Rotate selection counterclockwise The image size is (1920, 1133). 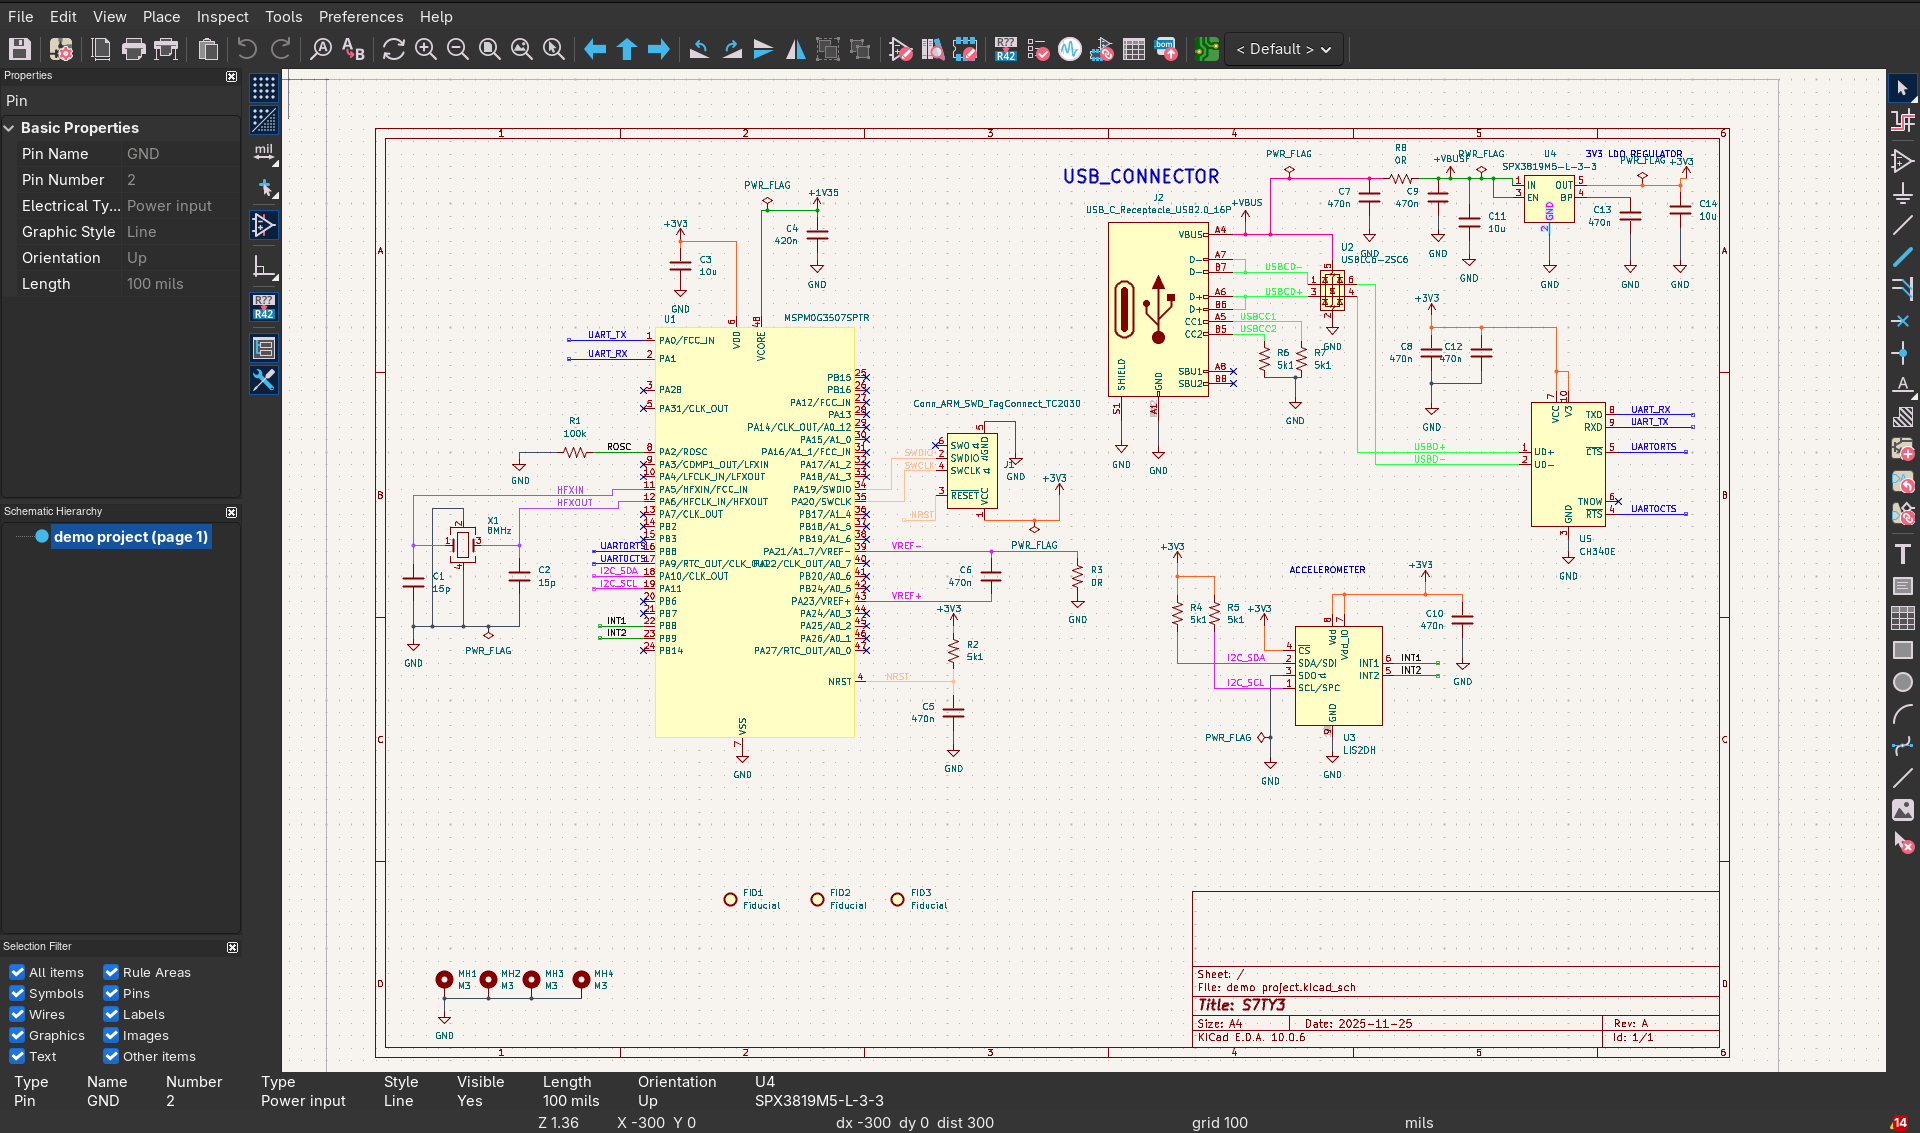[x=699, y=49]
